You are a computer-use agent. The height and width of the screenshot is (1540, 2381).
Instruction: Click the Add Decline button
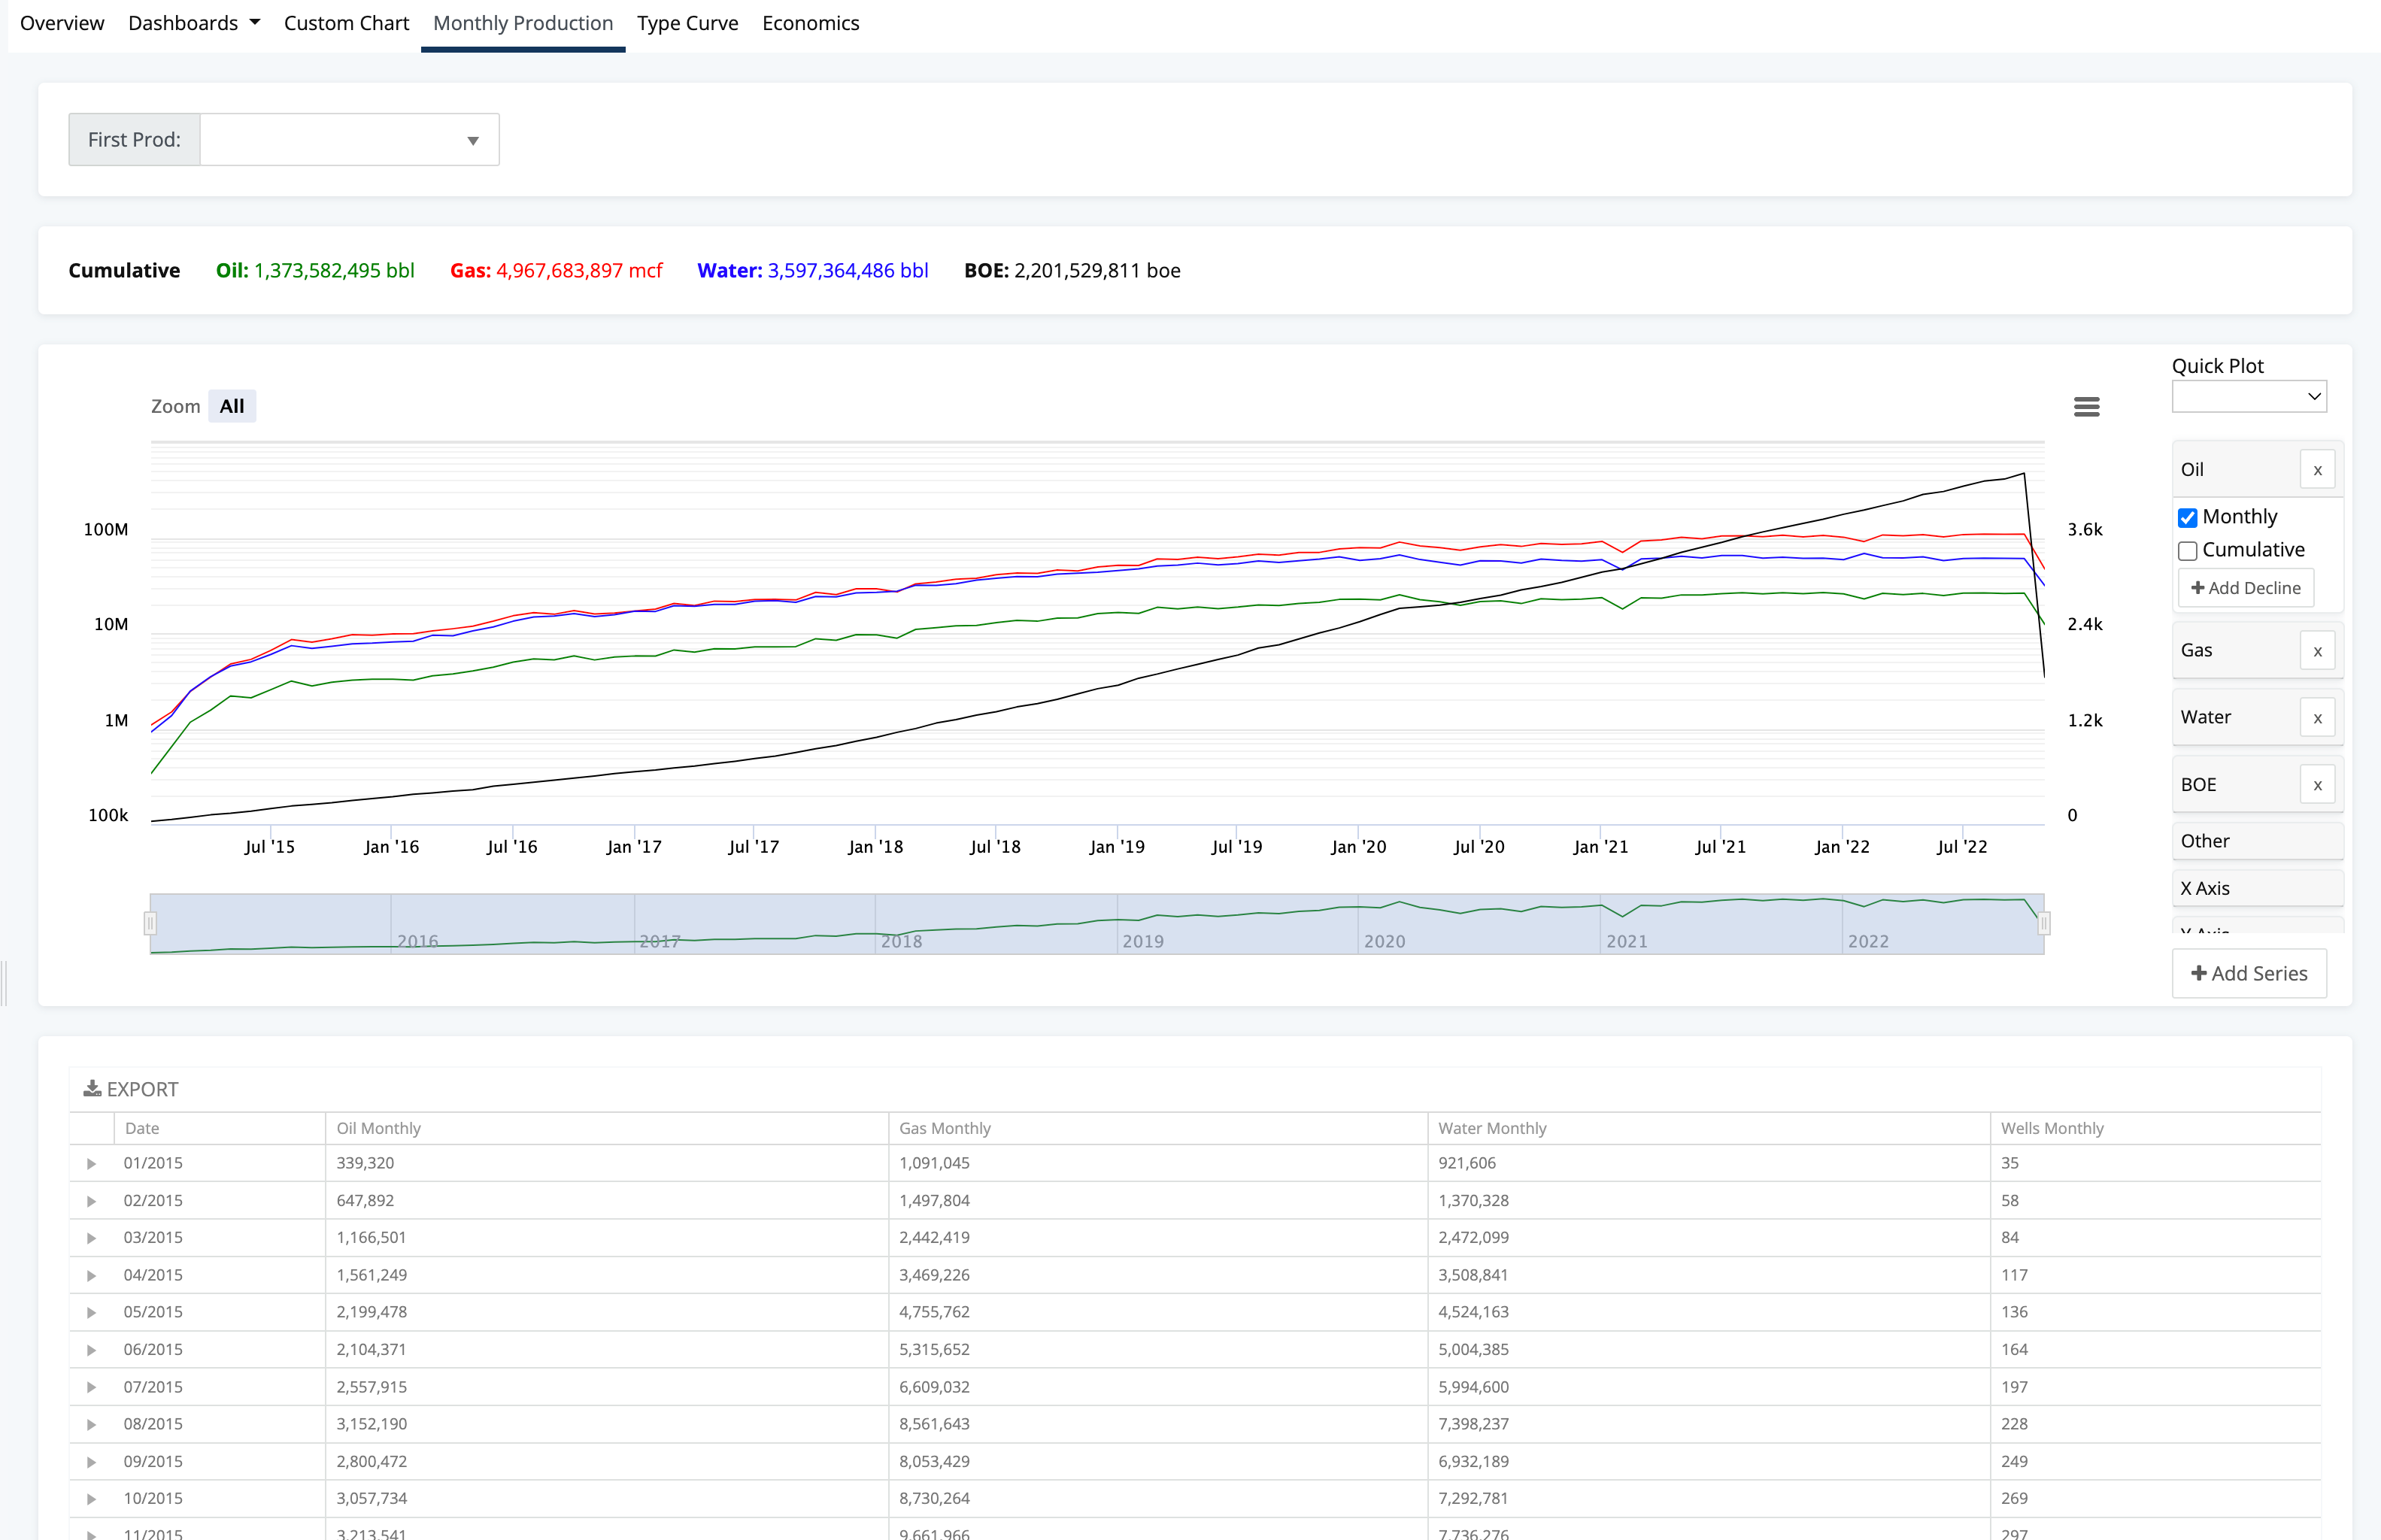[2245, 588]
